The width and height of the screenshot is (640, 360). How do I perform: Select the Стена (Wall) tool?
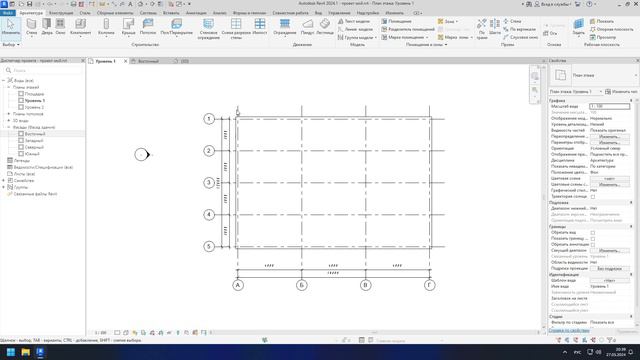click(31, 27)
